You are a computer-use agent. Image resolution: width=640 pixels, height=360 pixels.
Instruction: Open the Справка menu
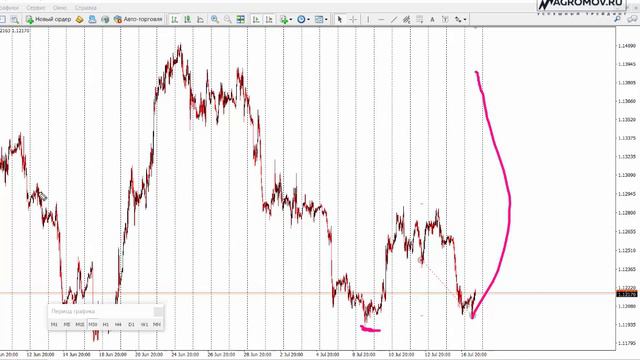(86, 8)
